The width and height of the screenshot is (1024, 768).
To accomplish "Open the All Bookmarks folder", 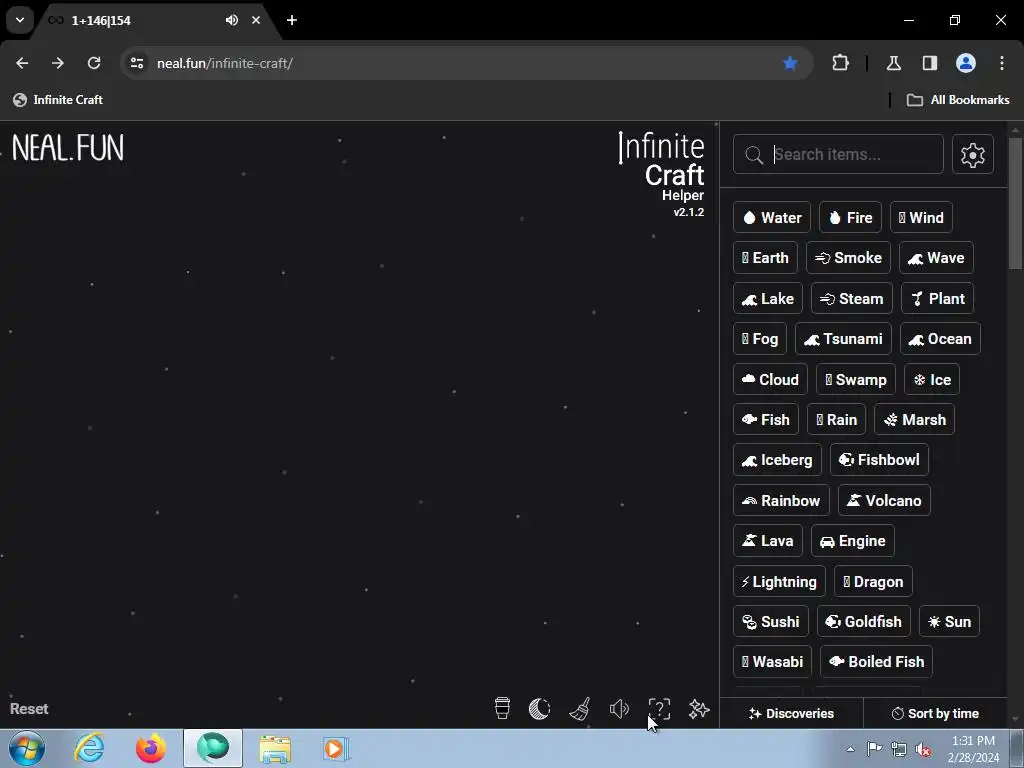I will pyautogui.click(x=958, y=100).
